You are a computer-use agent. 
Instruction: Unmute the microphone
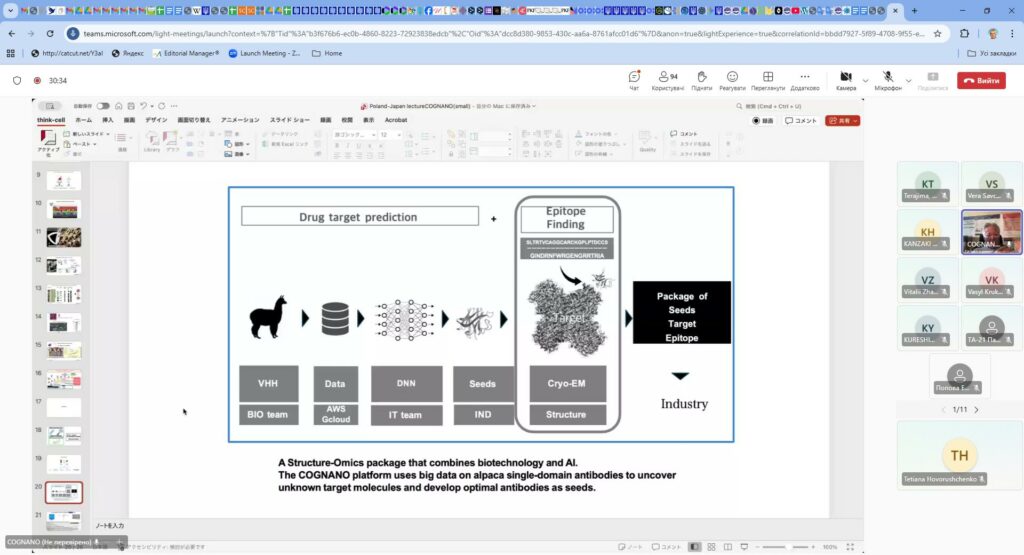pyautogui.click(x=886, y=79)
